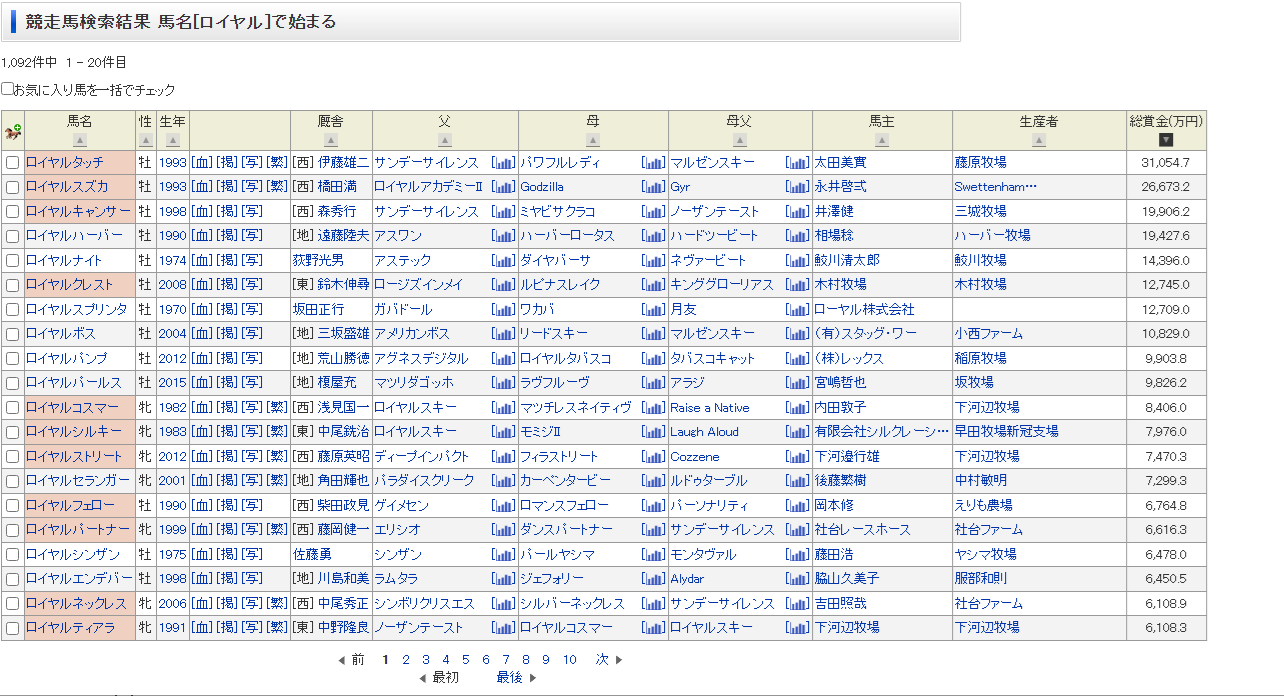Open the [血] pedigree link for ロイヤルキャンサー
1284x696 pixels.
coord(201,212)
